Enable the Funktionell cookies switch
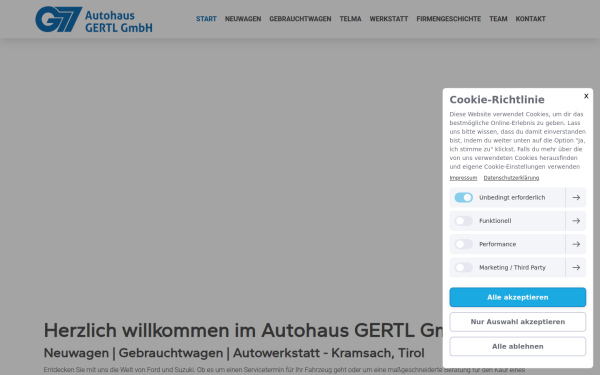 (x=463, y=221)
